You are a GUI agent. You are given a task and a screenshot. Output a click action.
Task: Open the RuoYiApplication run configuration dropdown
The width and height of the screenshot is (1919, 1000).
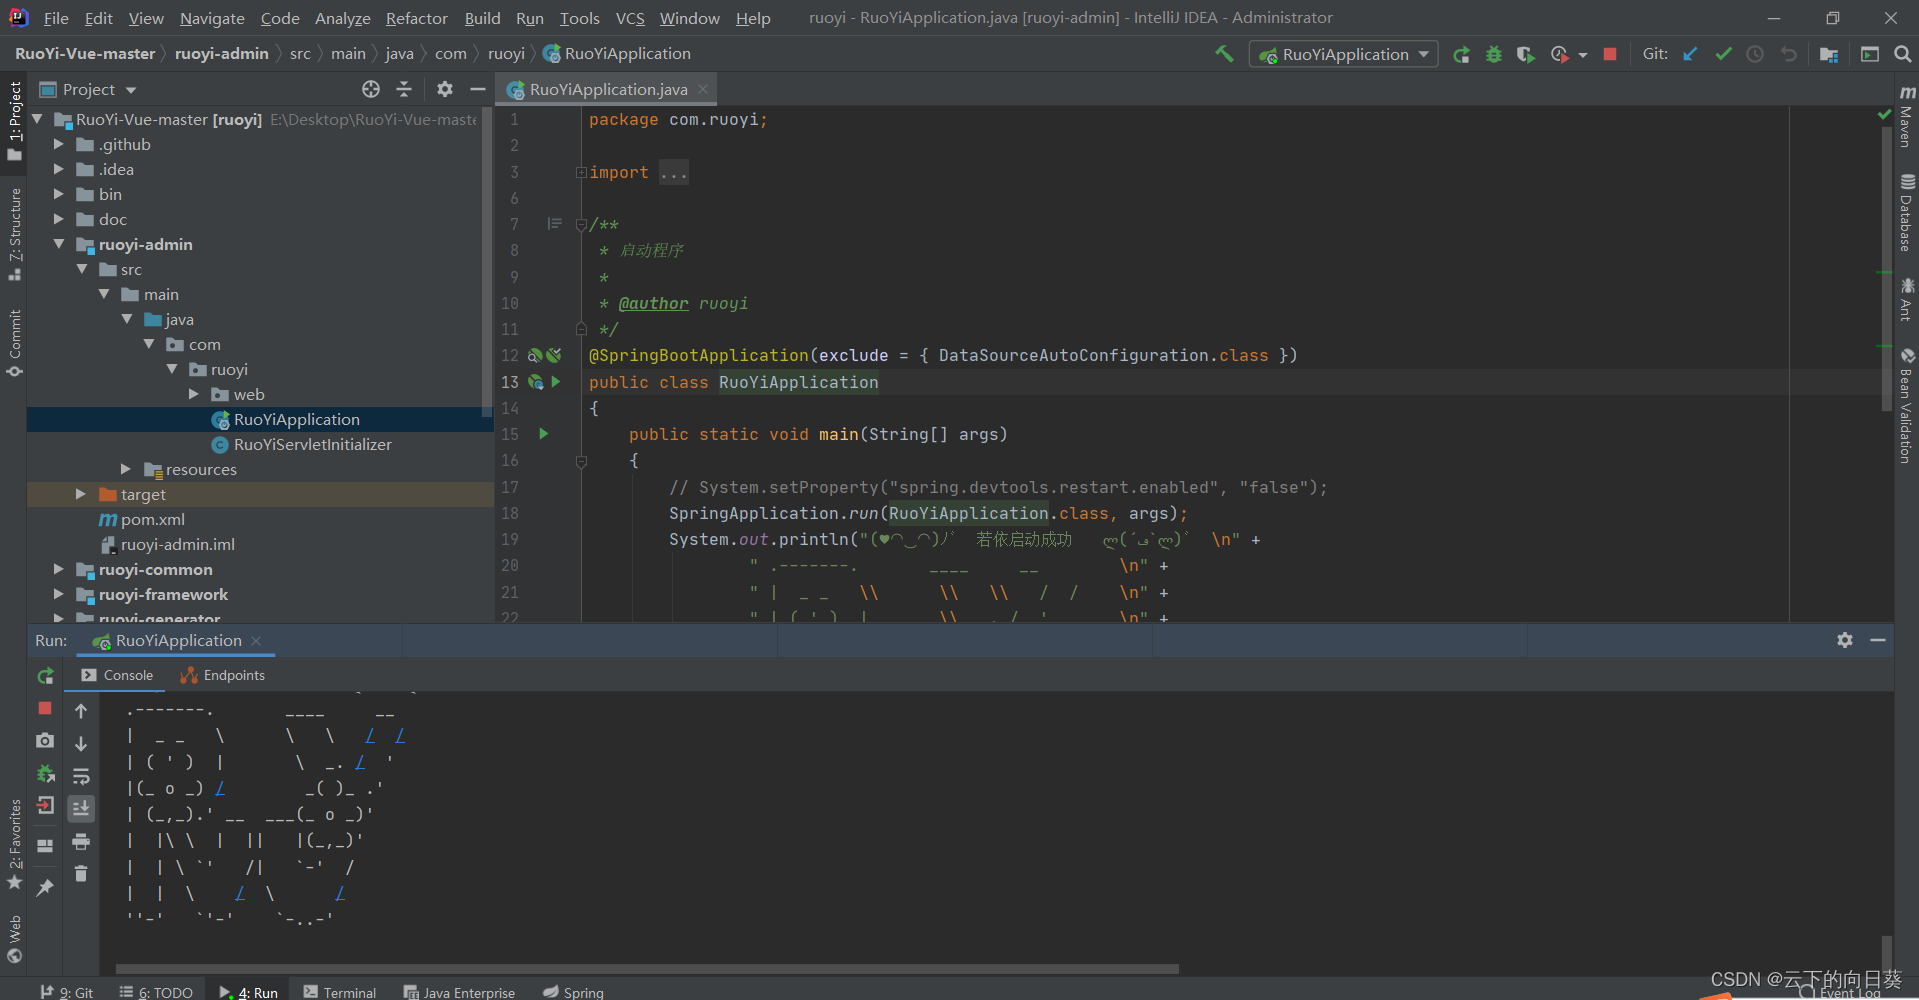(1344, 55)
